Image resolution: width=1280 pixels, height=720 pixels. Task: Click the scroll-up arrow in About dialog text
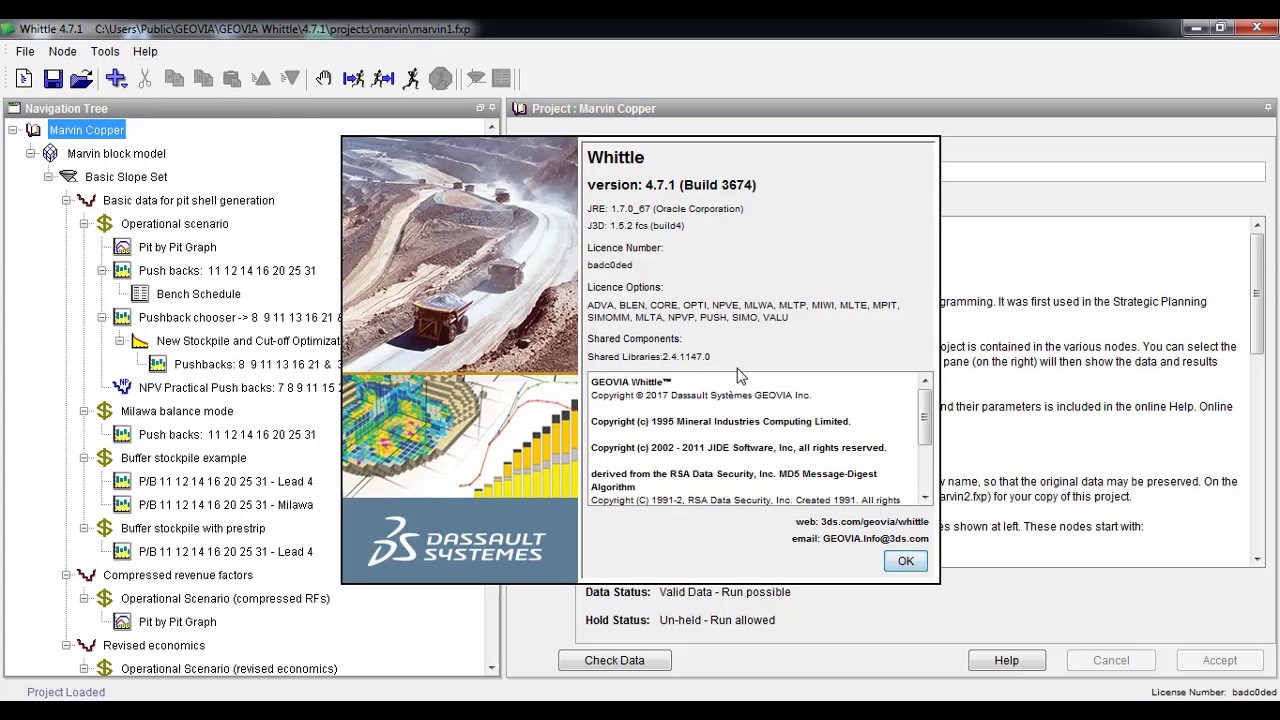pyautogui.click(x=925, y=381)
